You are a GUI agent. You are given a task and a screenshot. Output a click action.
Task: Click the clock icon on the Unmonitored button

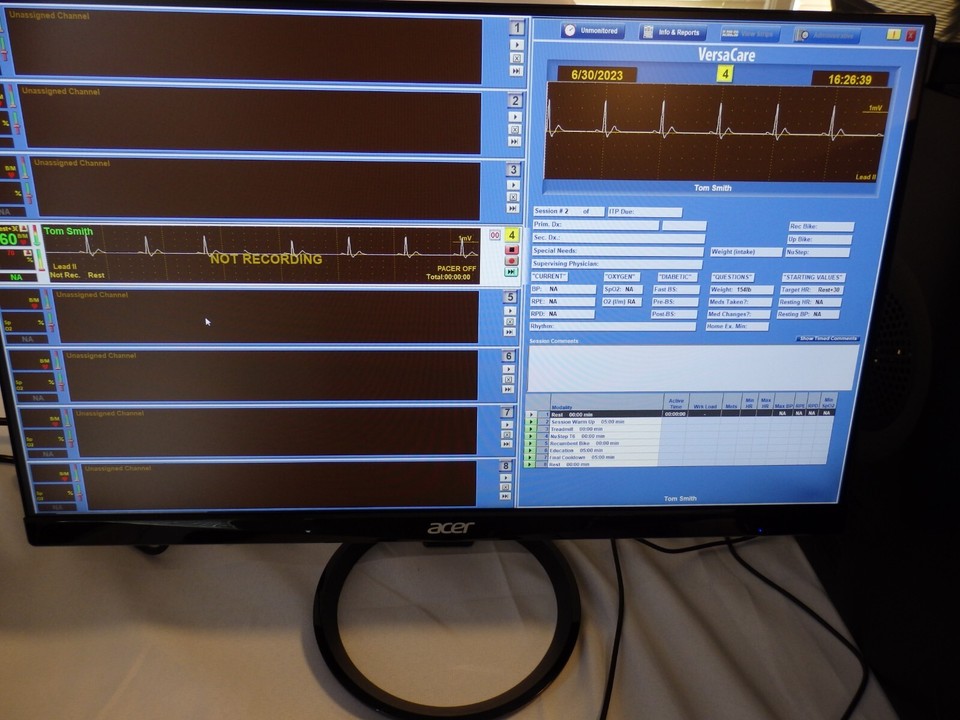point(568,30)
